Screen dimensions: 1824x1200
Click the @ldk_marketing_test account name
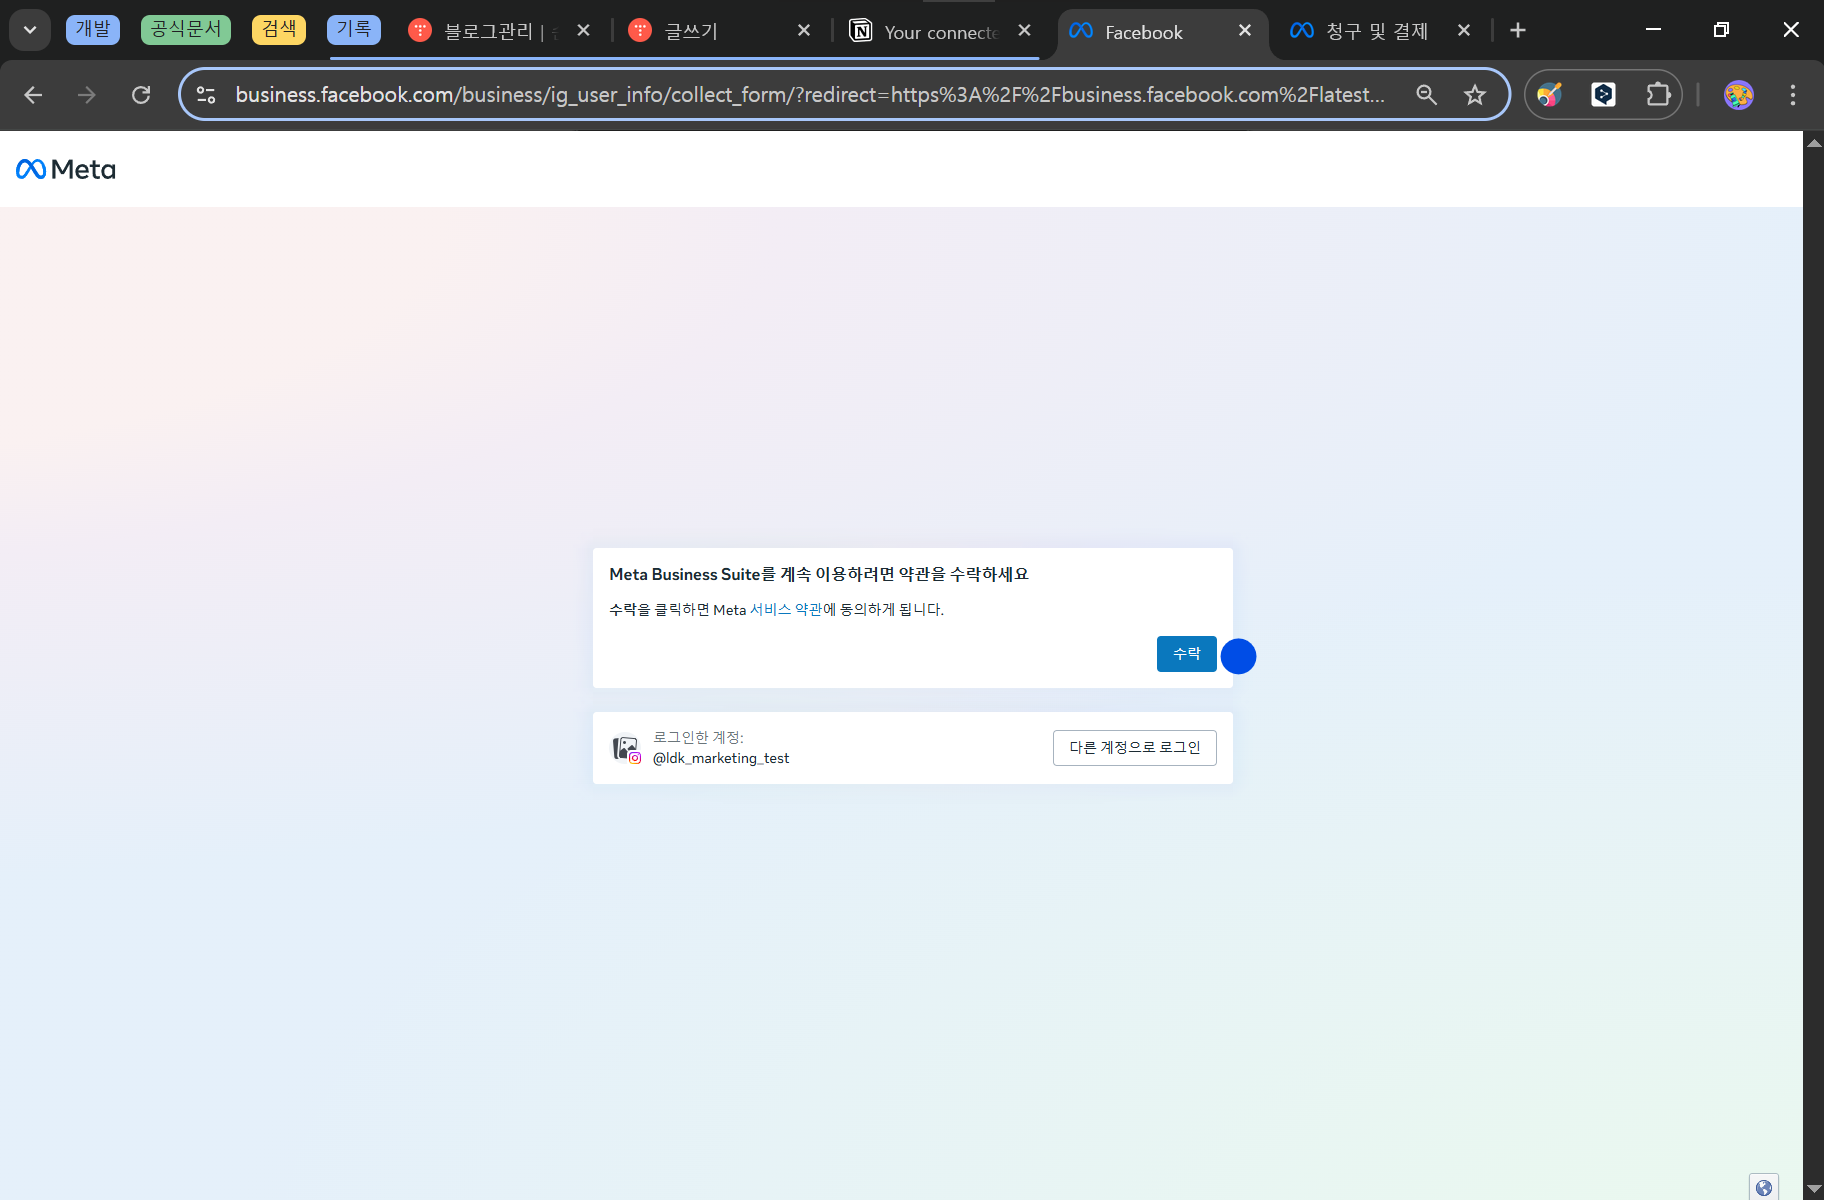(721, 759)
